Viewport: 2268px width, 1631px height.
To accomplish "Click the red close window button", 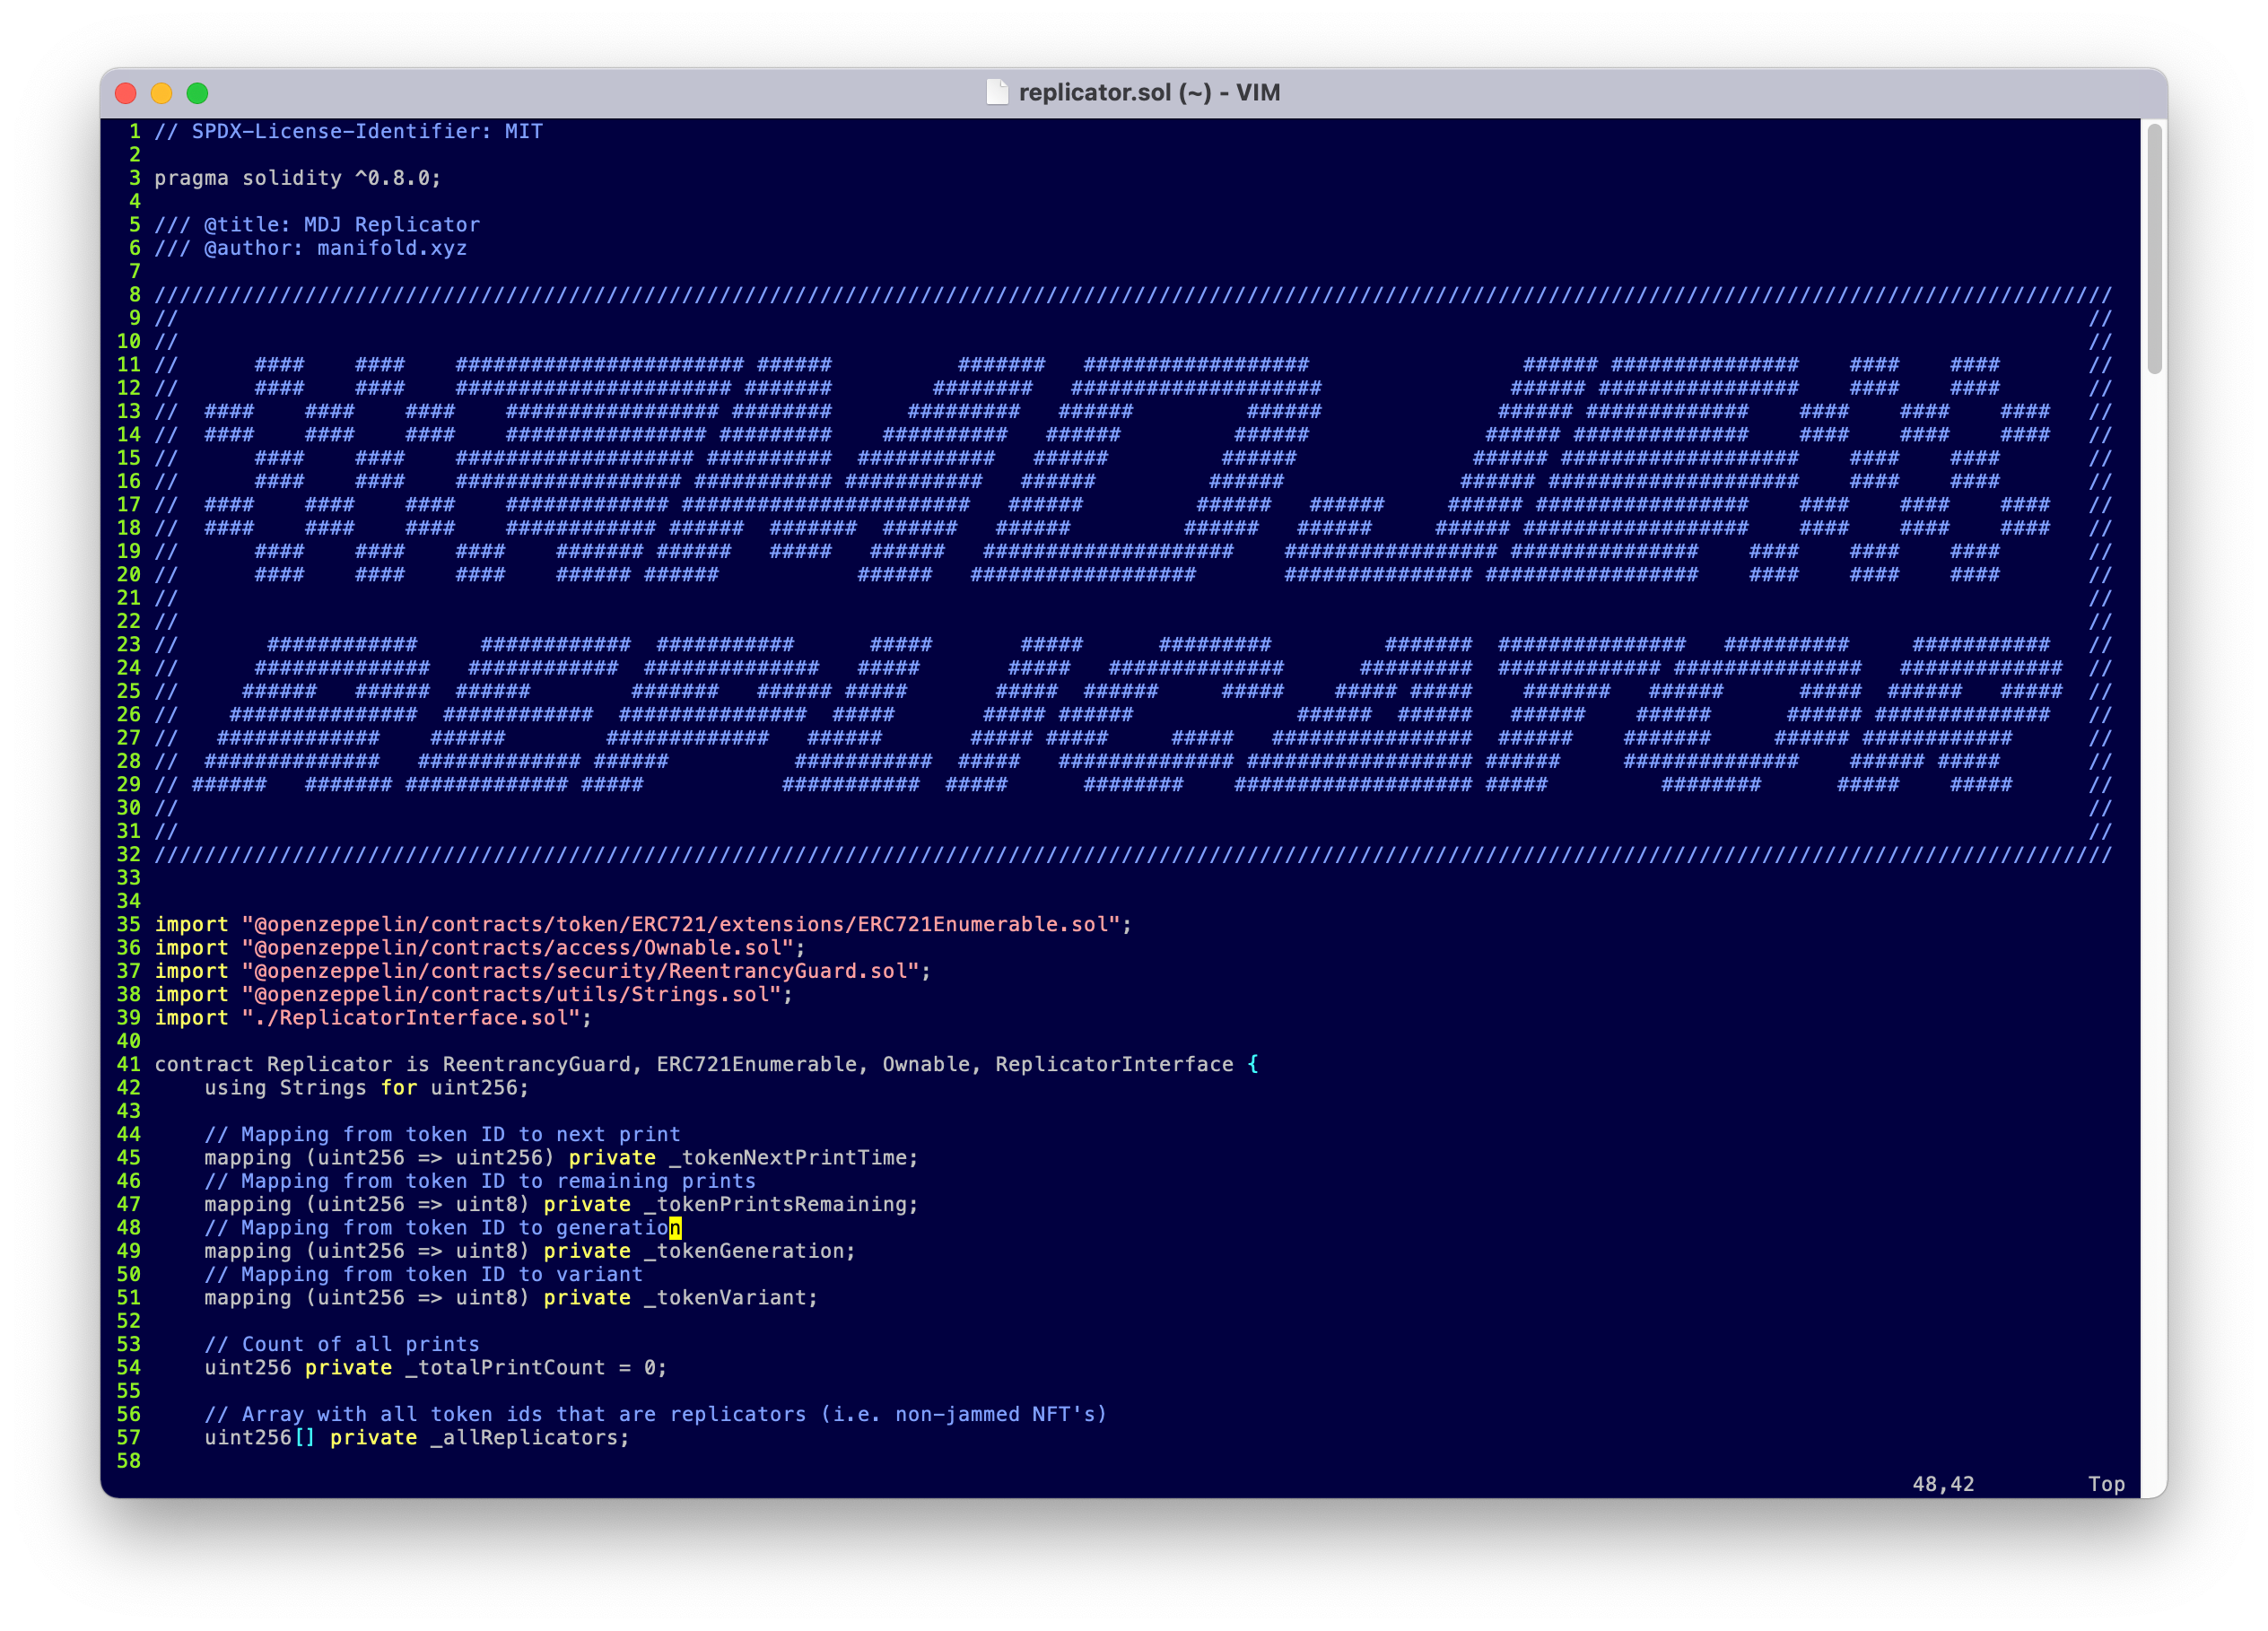I will point(126,93).
